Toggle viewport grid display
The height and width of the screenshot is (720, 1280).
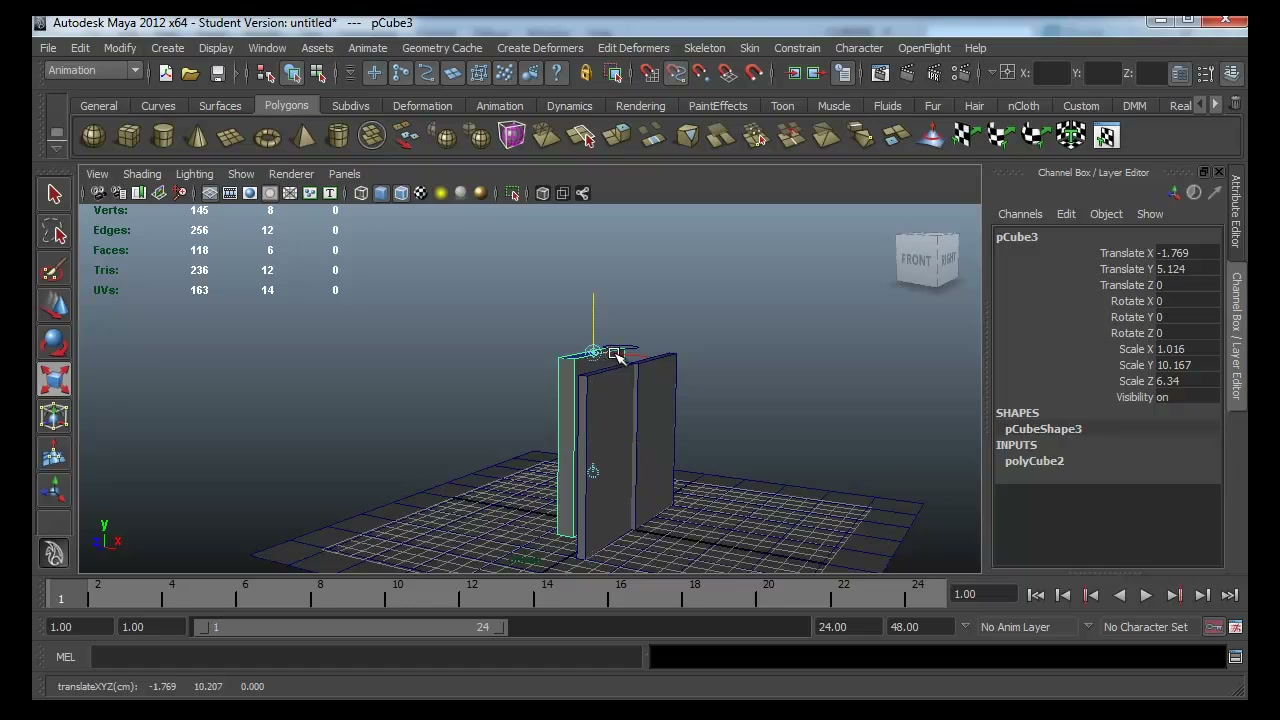tap(210, 193)
